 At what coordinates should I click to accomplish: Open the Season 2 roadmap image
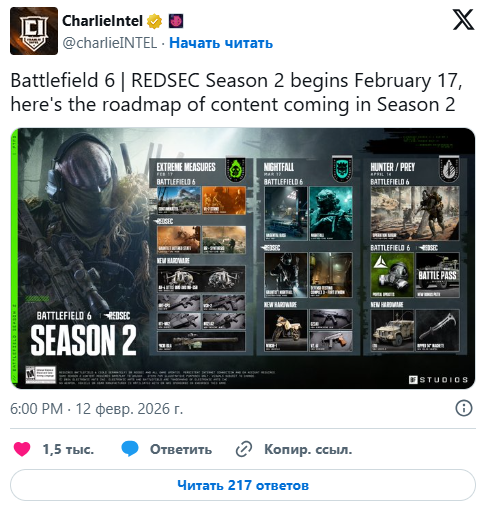243,258
